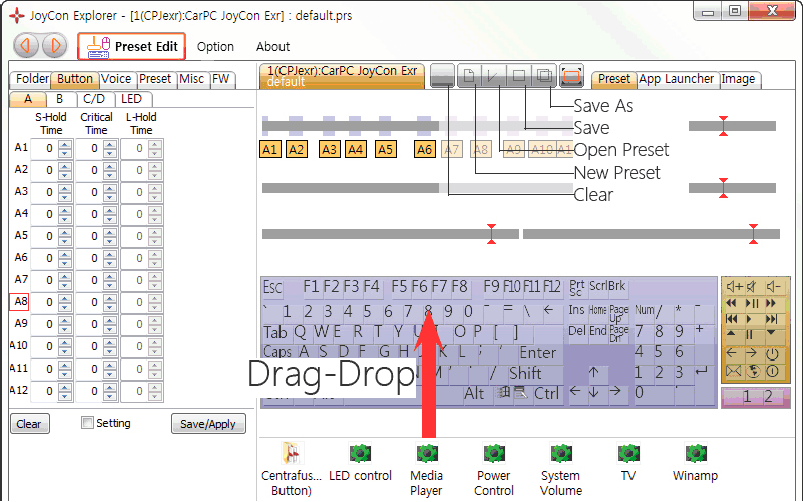Select the B button group tab
The width and height of the screenshot is (803, 502).
tap(59, 99)
